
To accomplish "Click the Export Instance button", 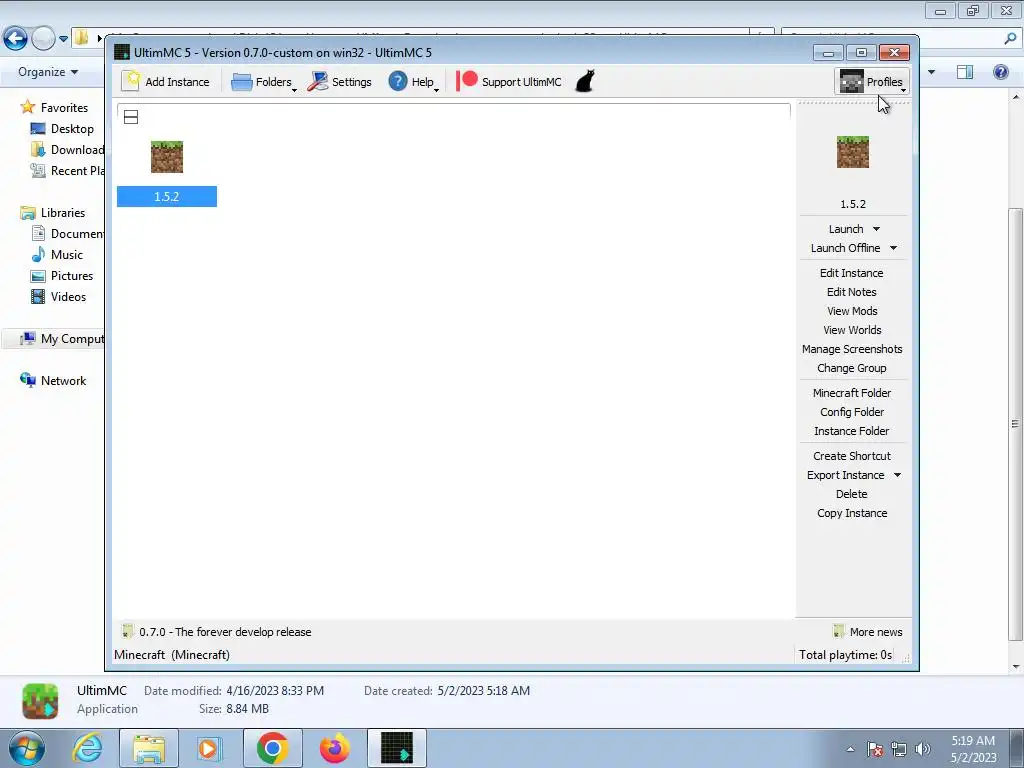I will pyautogui.click(x=845, y=475).
